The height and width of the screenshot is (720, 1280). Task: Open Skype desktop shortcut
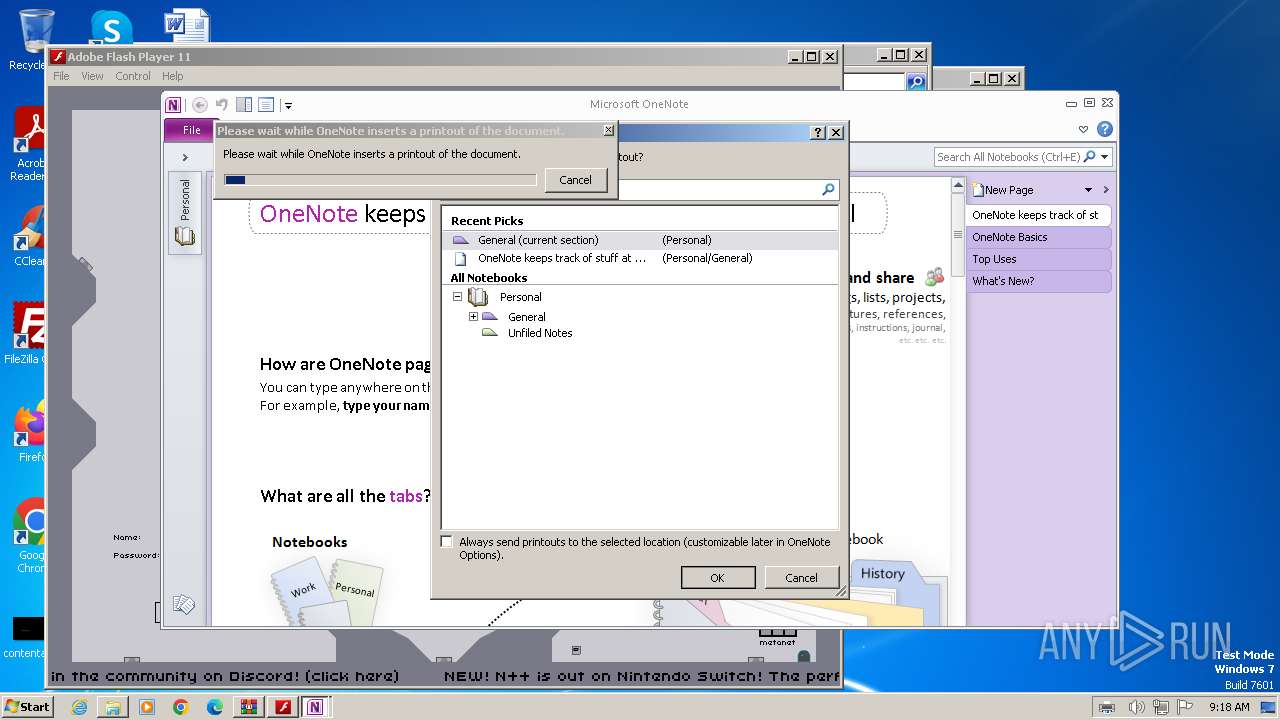(111, 27)
